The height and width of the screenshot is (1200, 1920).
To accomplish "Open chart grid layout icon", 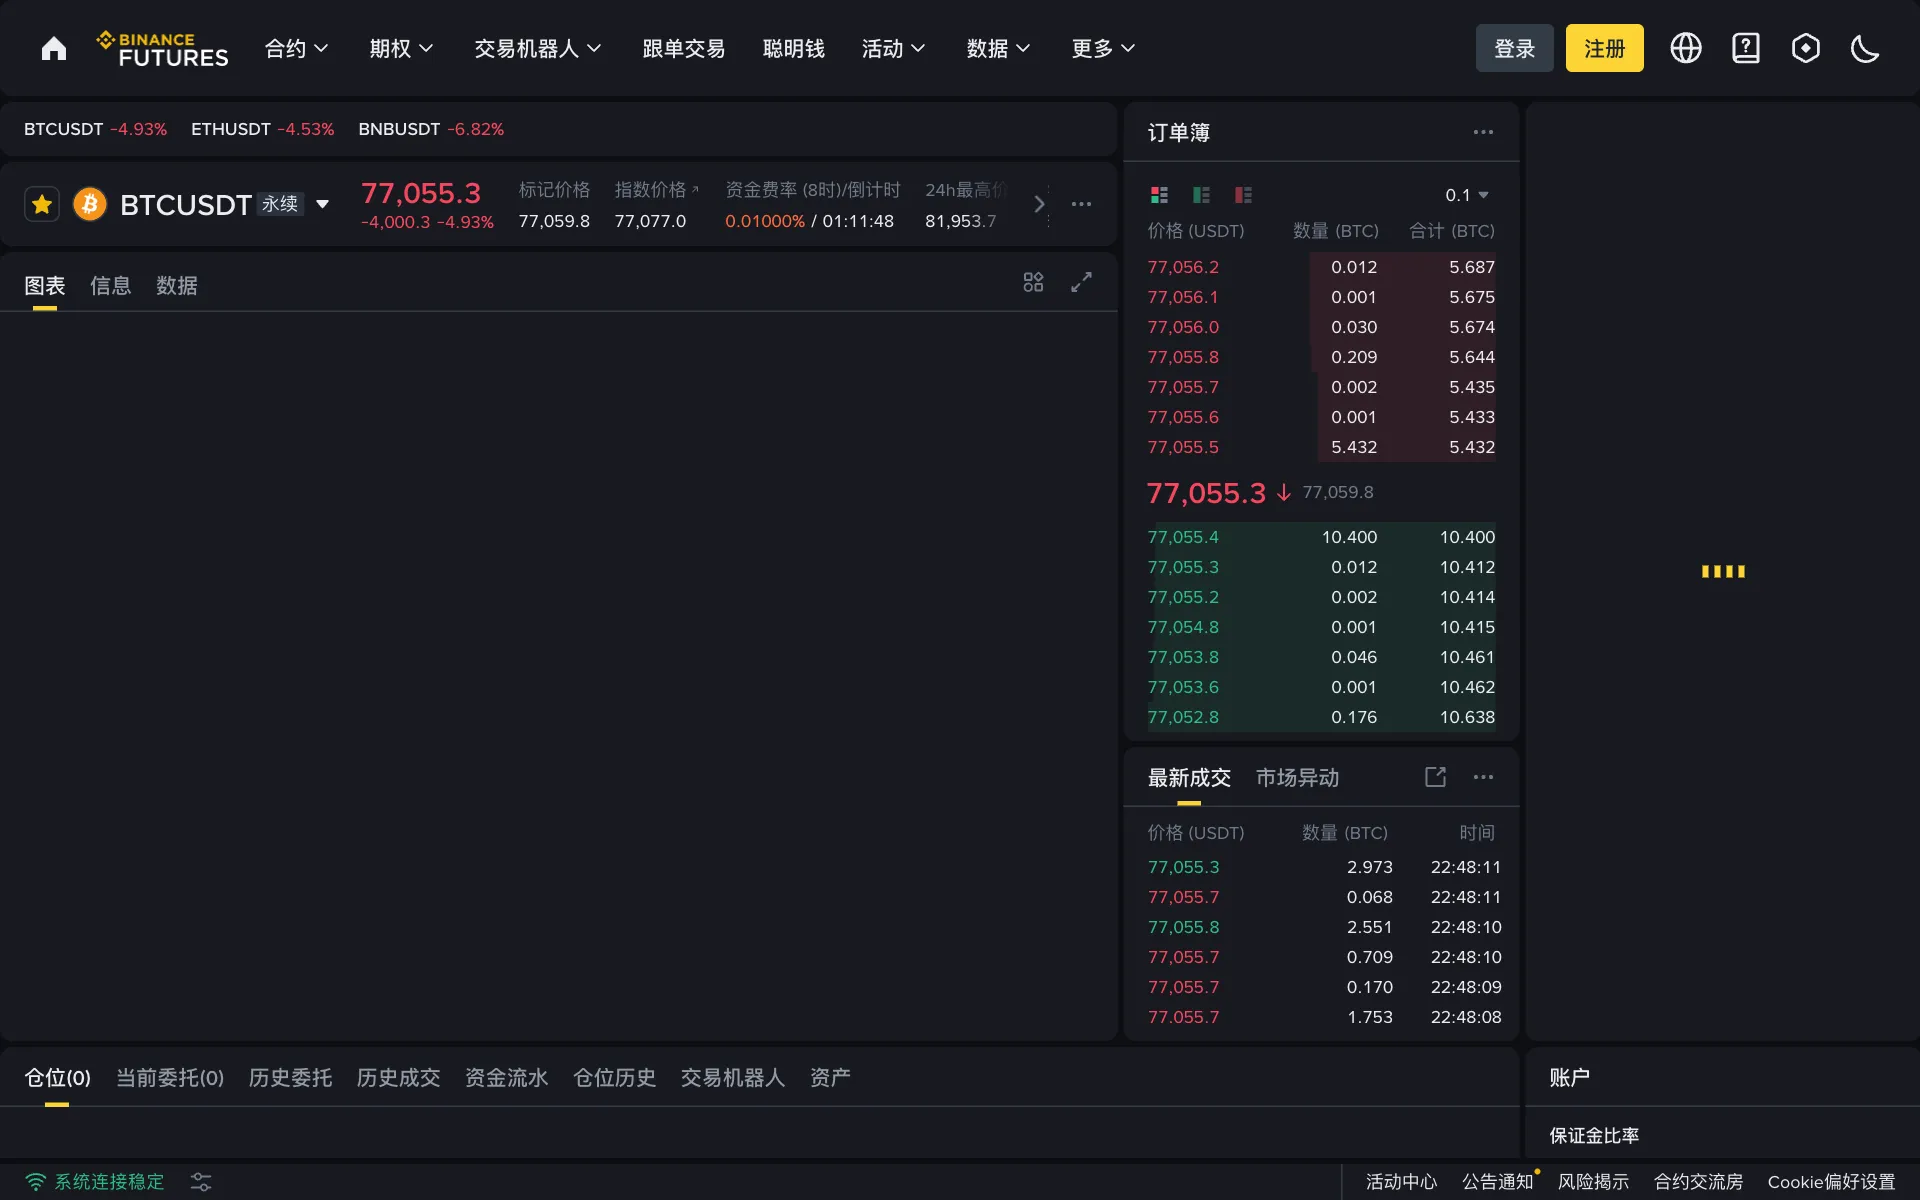I will tap(1033, 283).
